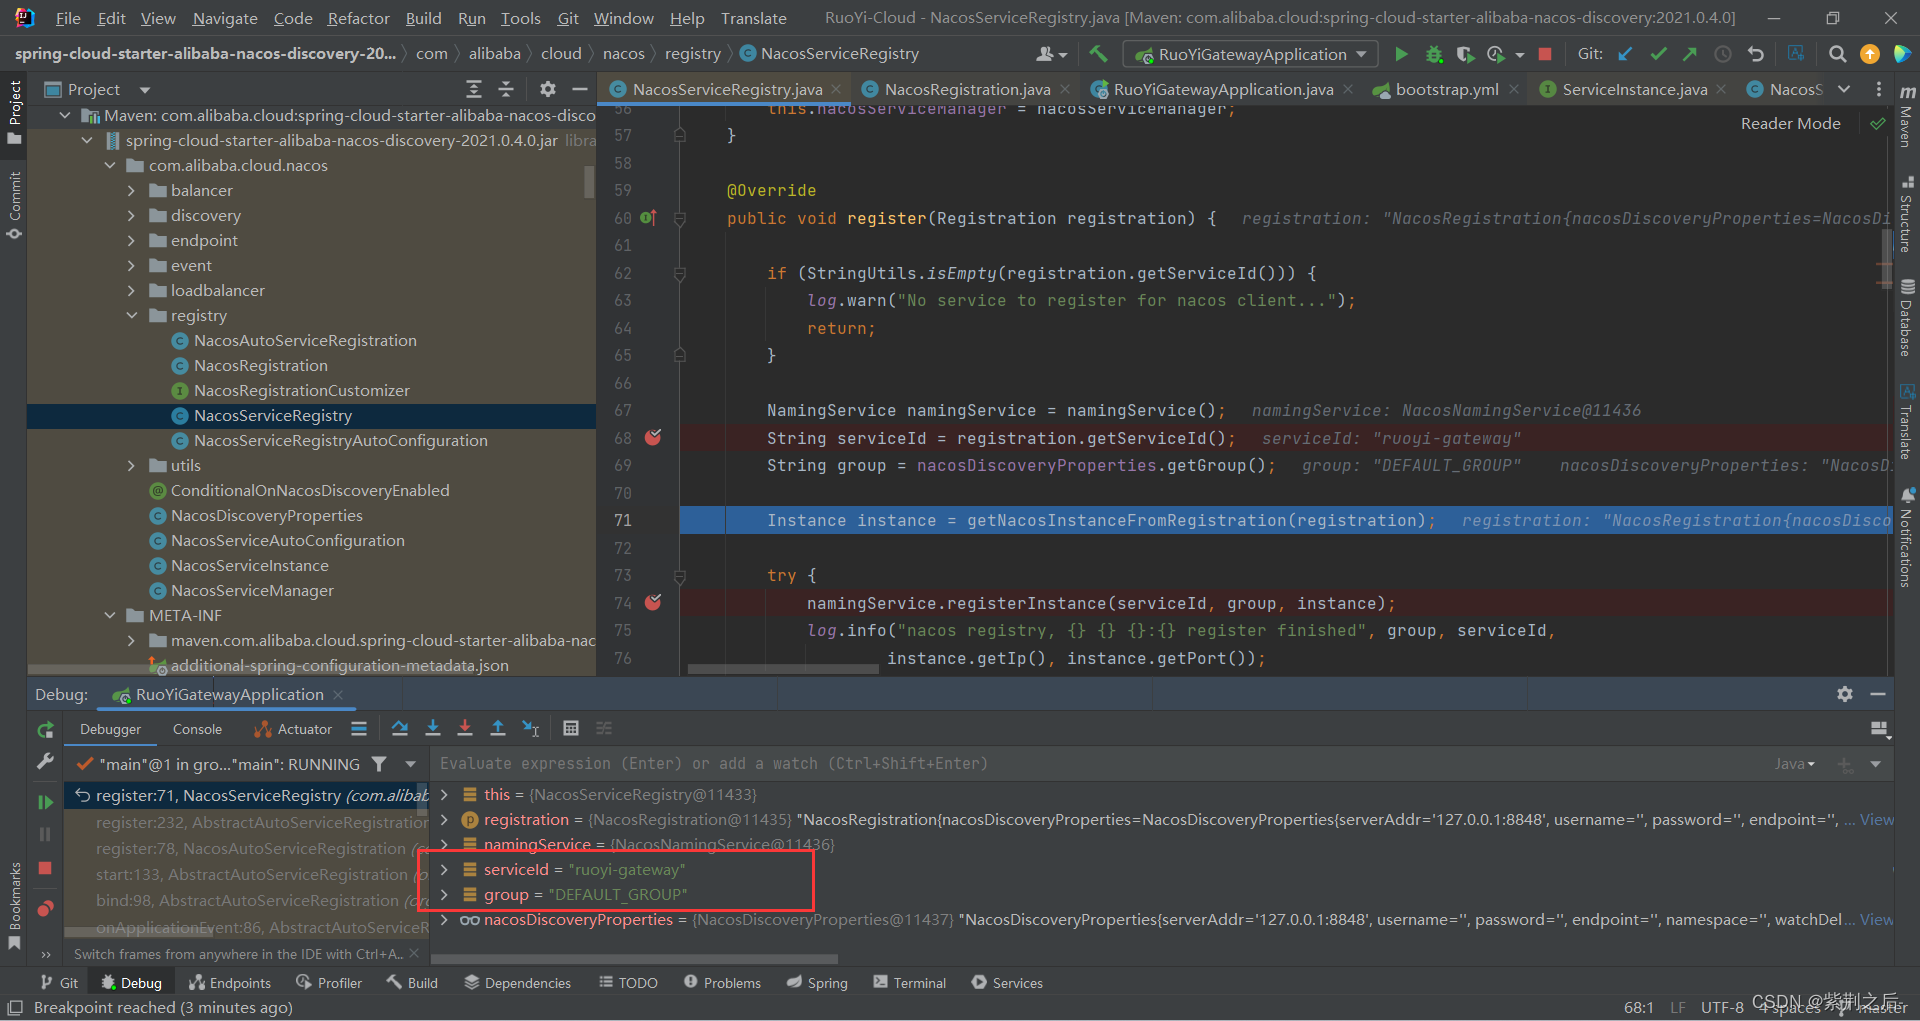Viewport: 1920px width, 1021px height.
Task: Open Search Everywhere magnifier icon
Action: 1837,54
